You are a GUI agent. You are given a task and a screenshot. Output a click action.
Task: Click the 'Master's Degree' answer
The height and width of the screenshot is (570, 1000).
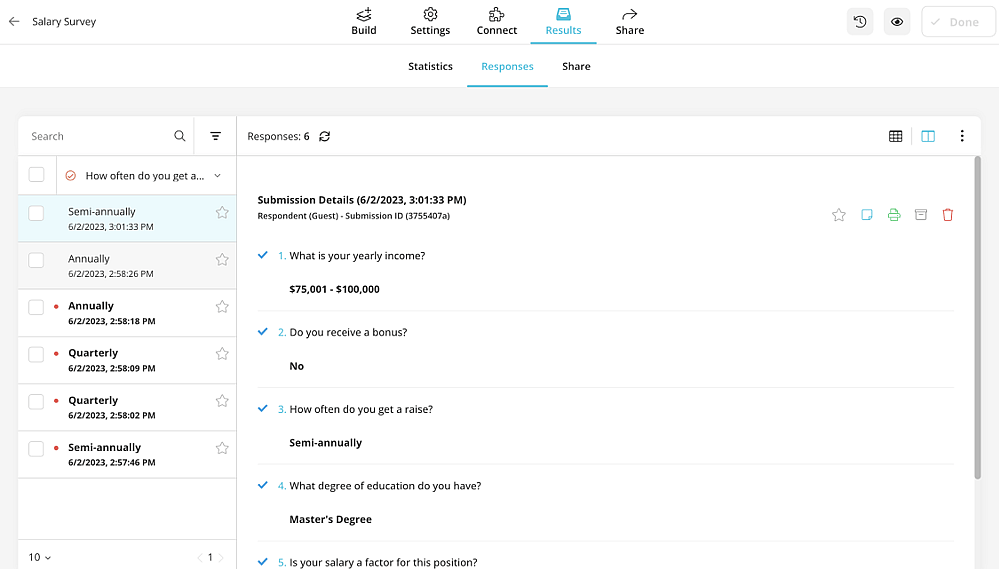pyautogui.click(x=330, y=520)
